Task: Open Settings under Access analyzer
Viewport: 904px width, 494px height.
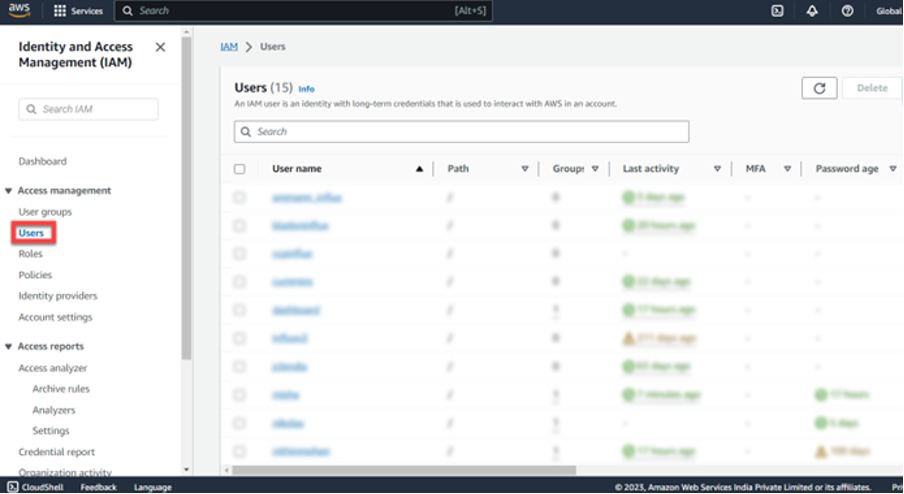Action: [51, 431]
